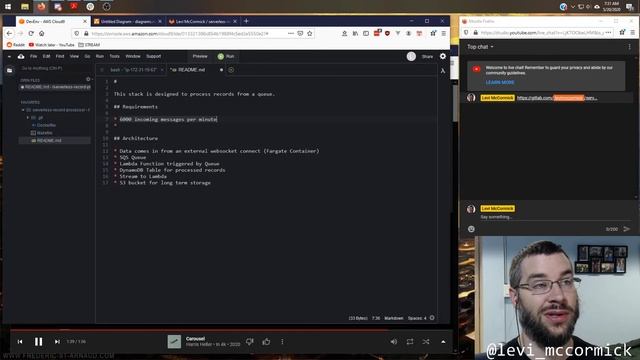
Task: Click LEARN MORE in chat welcome banner
Action: 500,82
